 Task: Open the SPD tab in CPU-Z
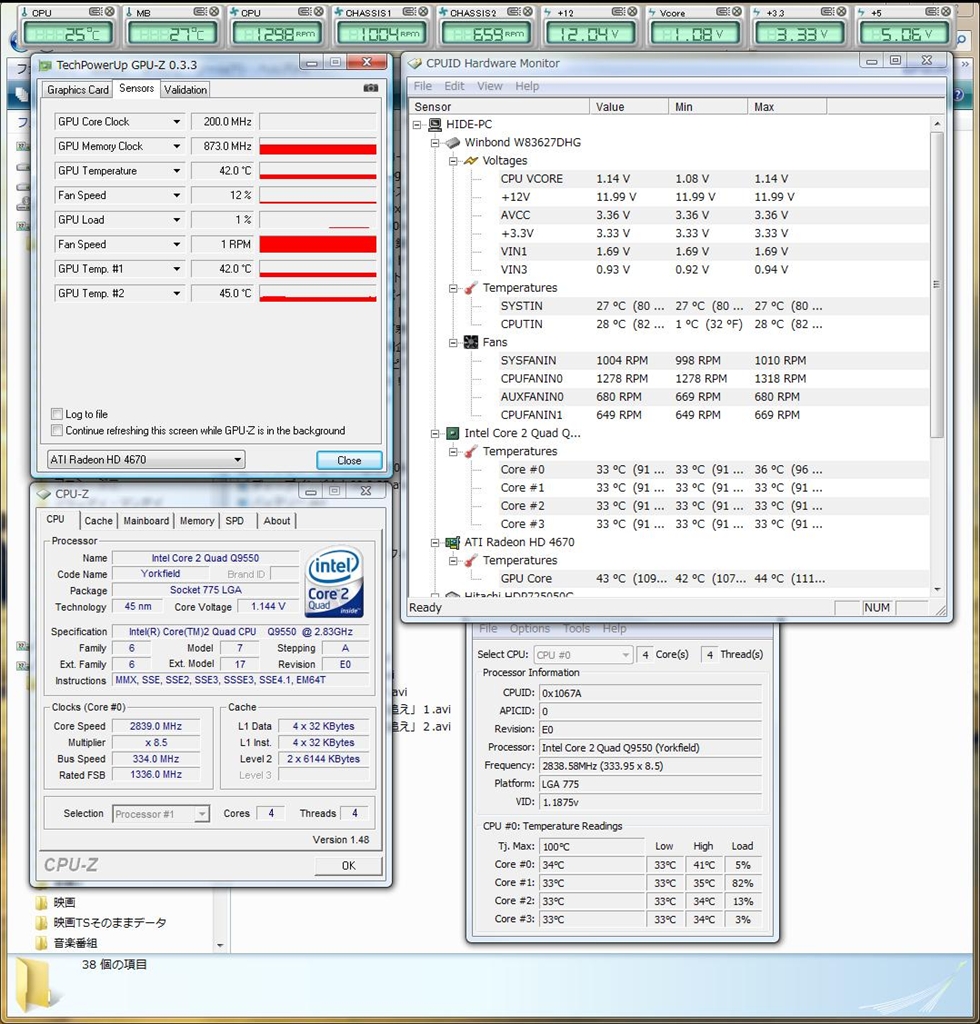[234, 520]
